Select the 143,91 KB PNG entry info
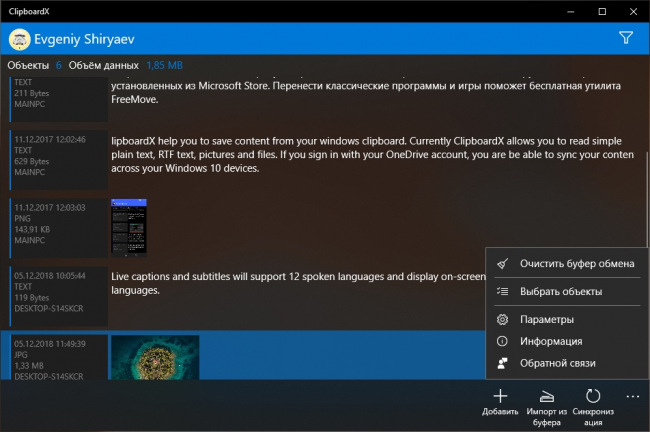 pos(59,228)
